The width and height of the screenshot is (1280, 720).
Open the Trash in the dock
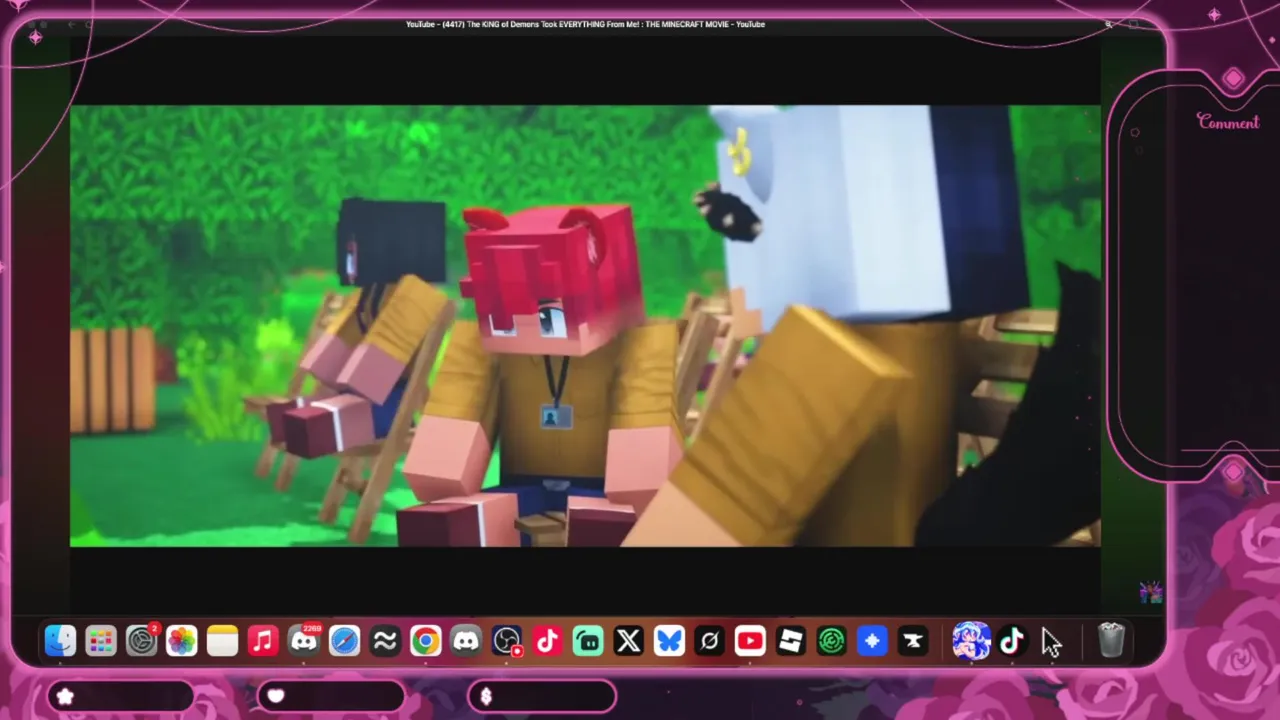click(x=1111, y=641)
